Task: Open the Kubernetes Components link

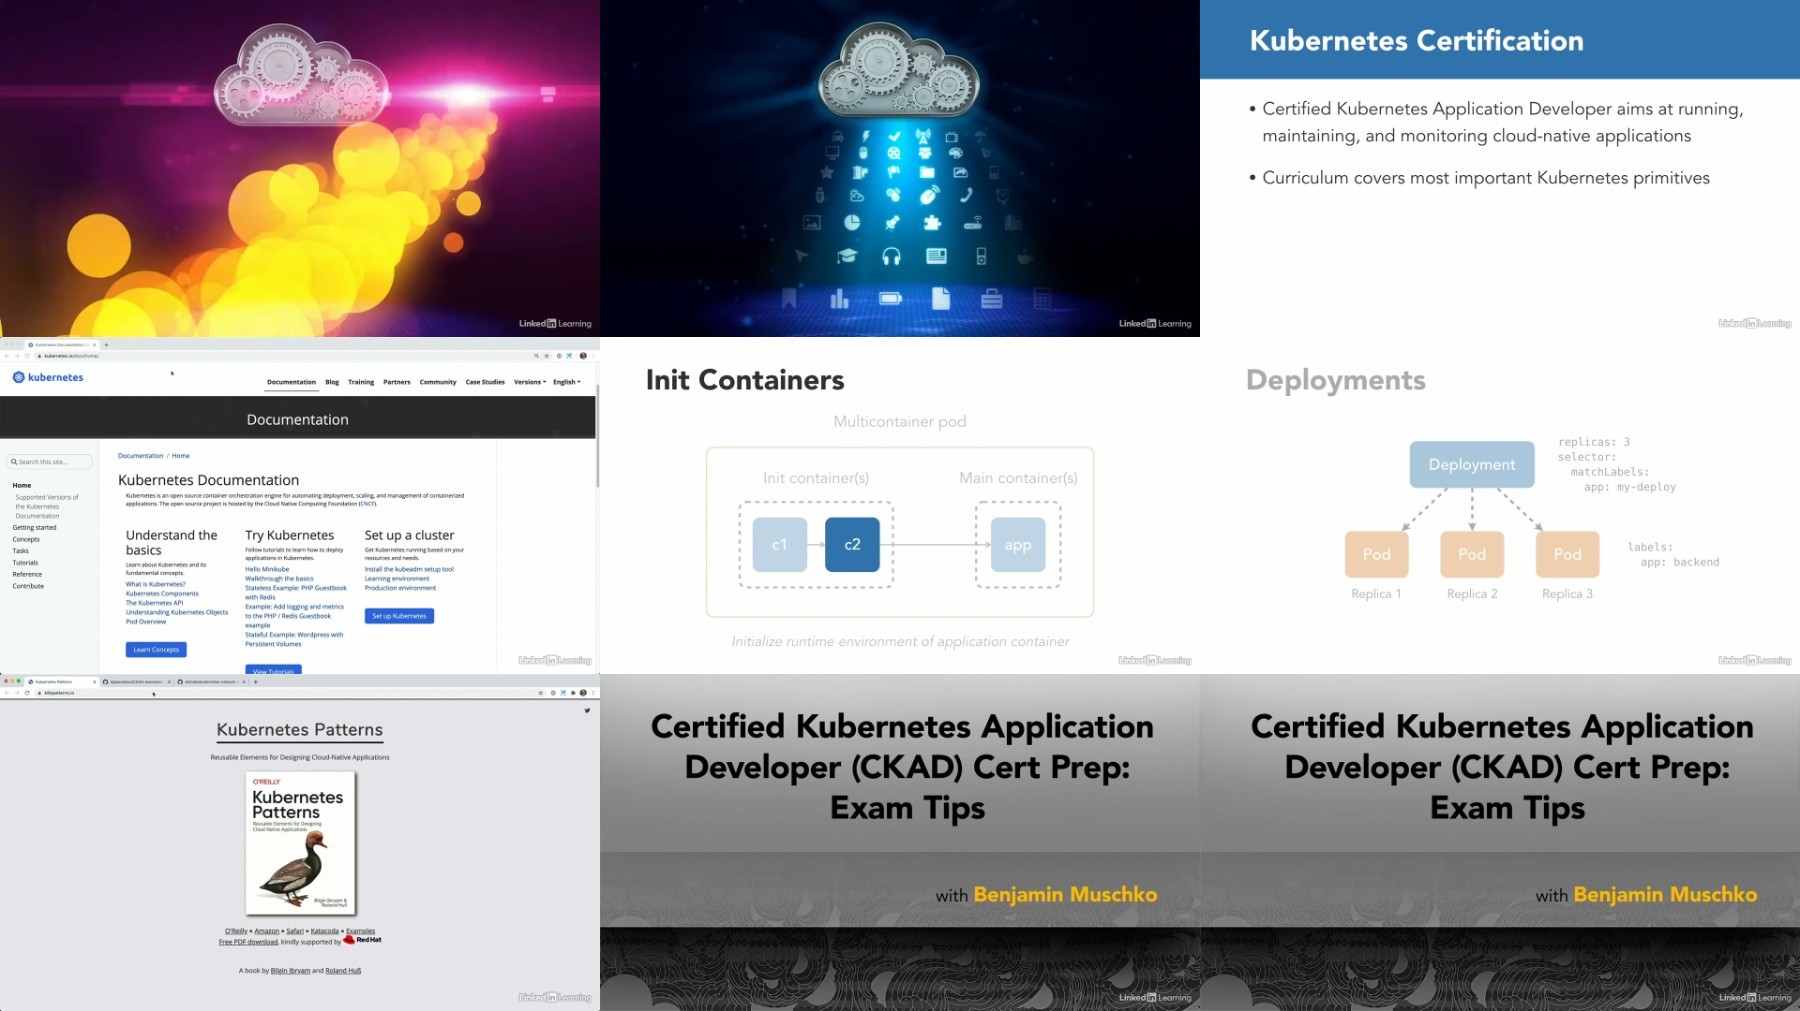Action: tap(162, 594)
